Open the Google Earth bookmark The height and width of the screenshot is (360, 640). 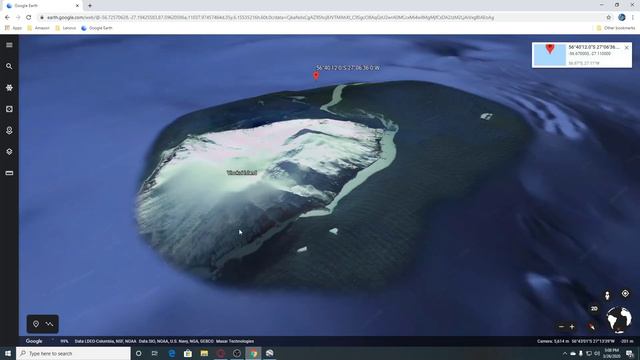pos(97,28)
